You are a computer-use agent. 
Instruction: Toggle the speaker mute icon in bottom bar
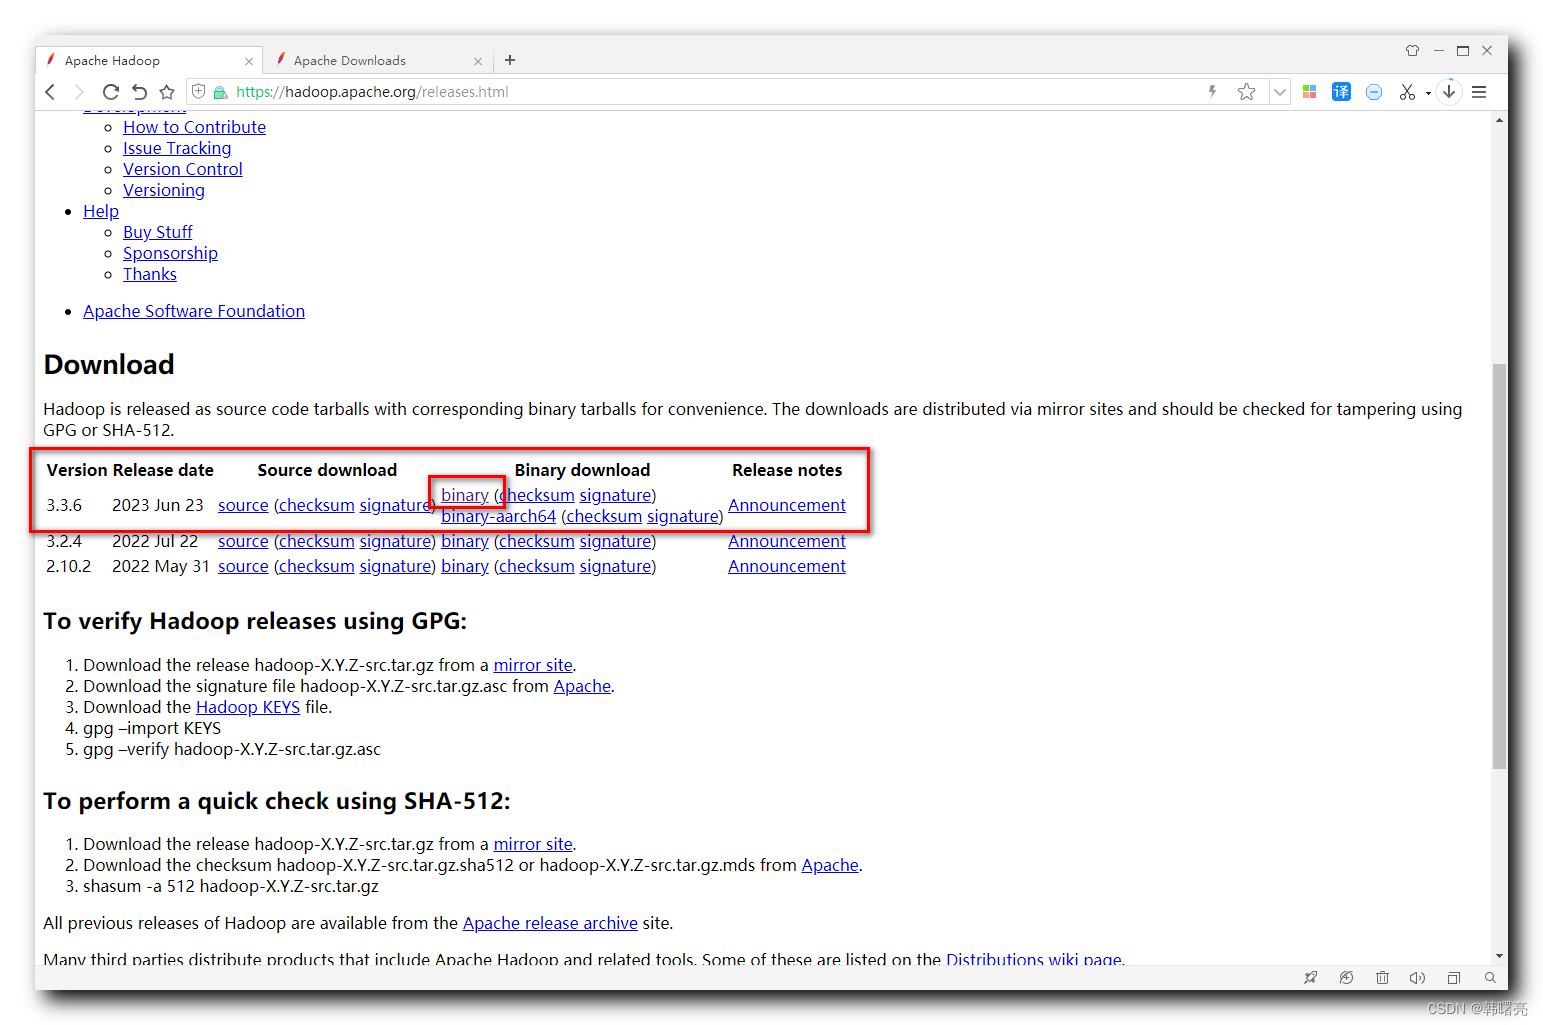coord(1417,977)
